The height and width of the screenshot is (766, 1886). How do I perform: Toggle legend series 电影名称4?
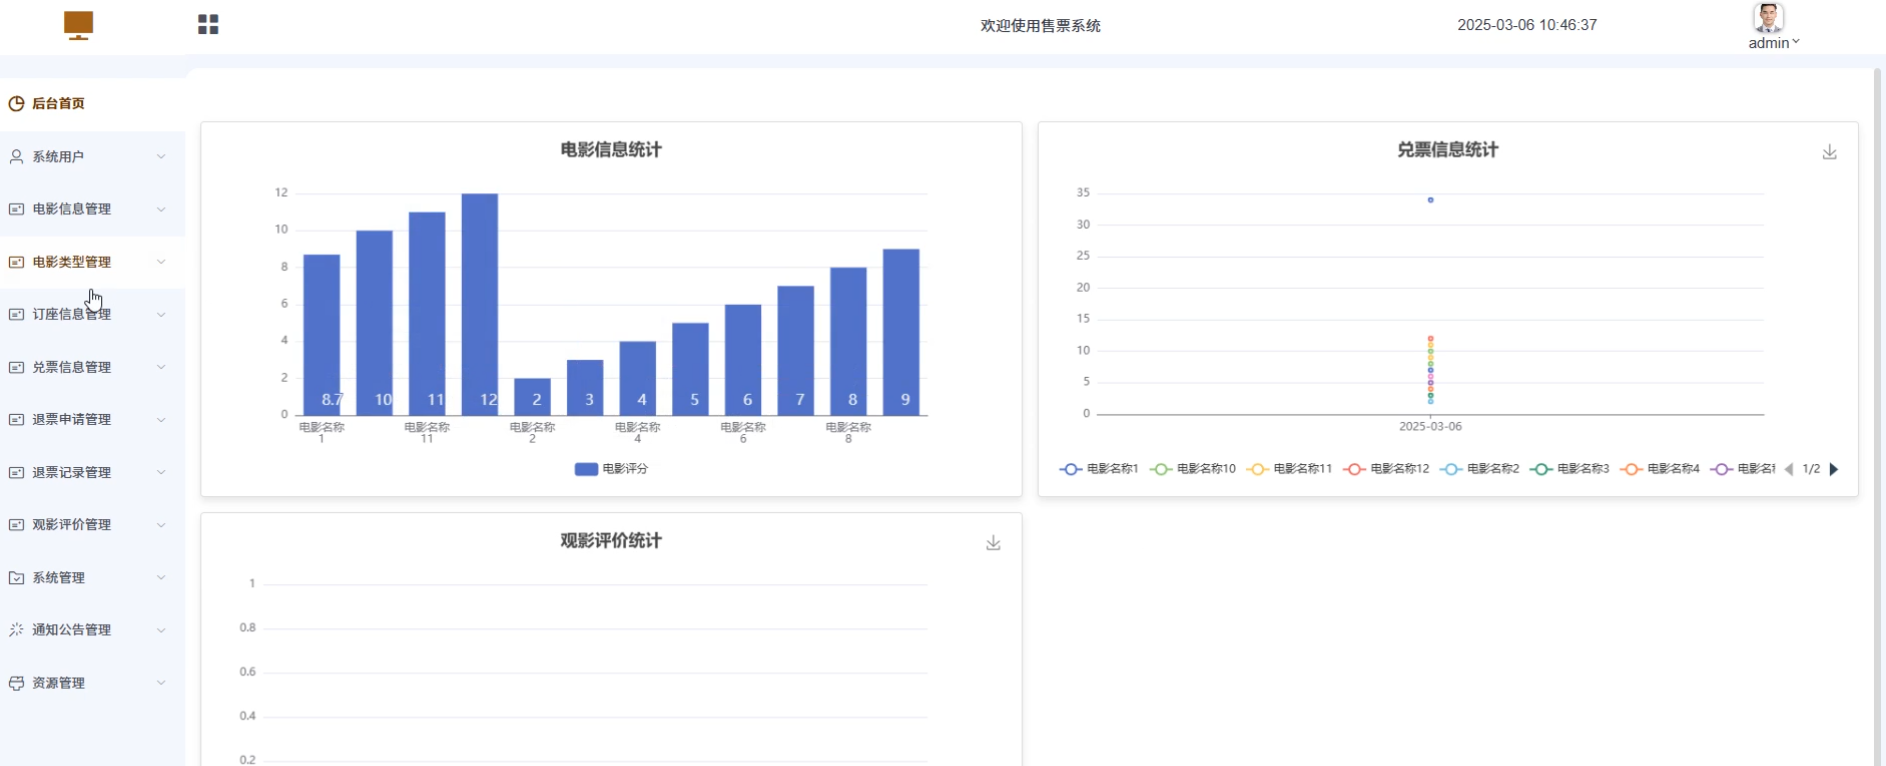point(1660,469)
